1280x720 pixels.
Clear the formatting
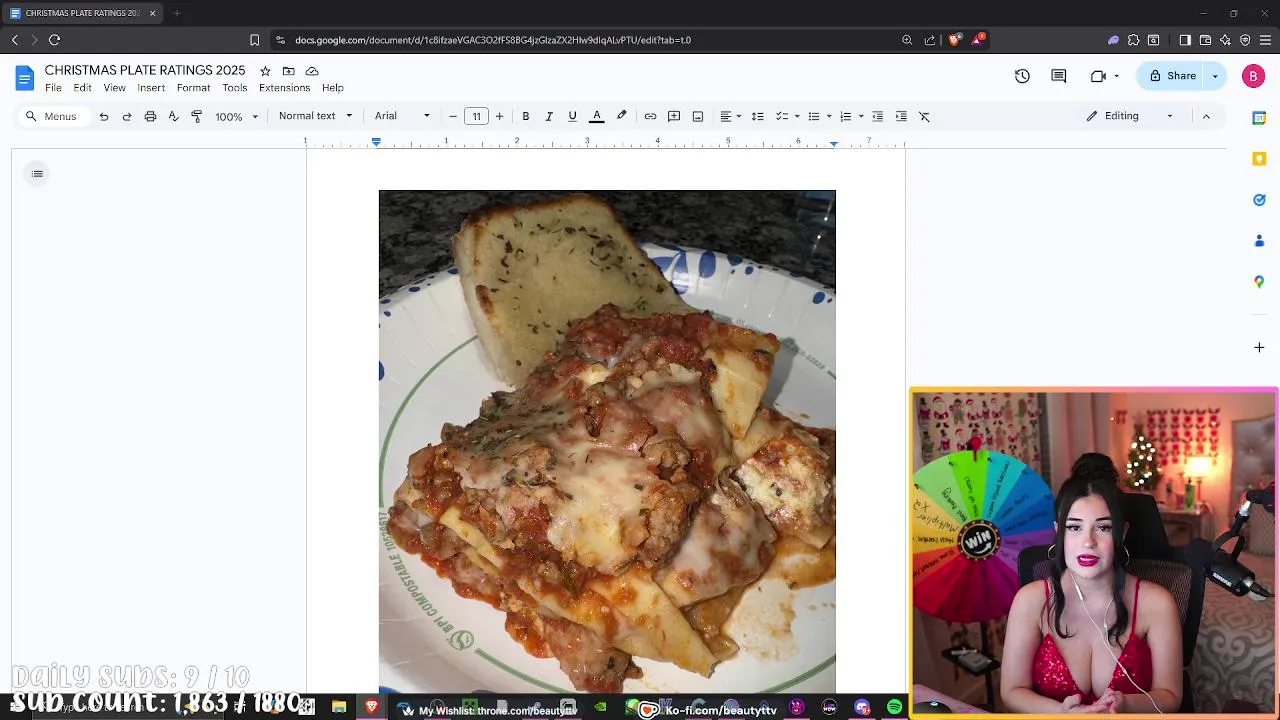(924, 116)
